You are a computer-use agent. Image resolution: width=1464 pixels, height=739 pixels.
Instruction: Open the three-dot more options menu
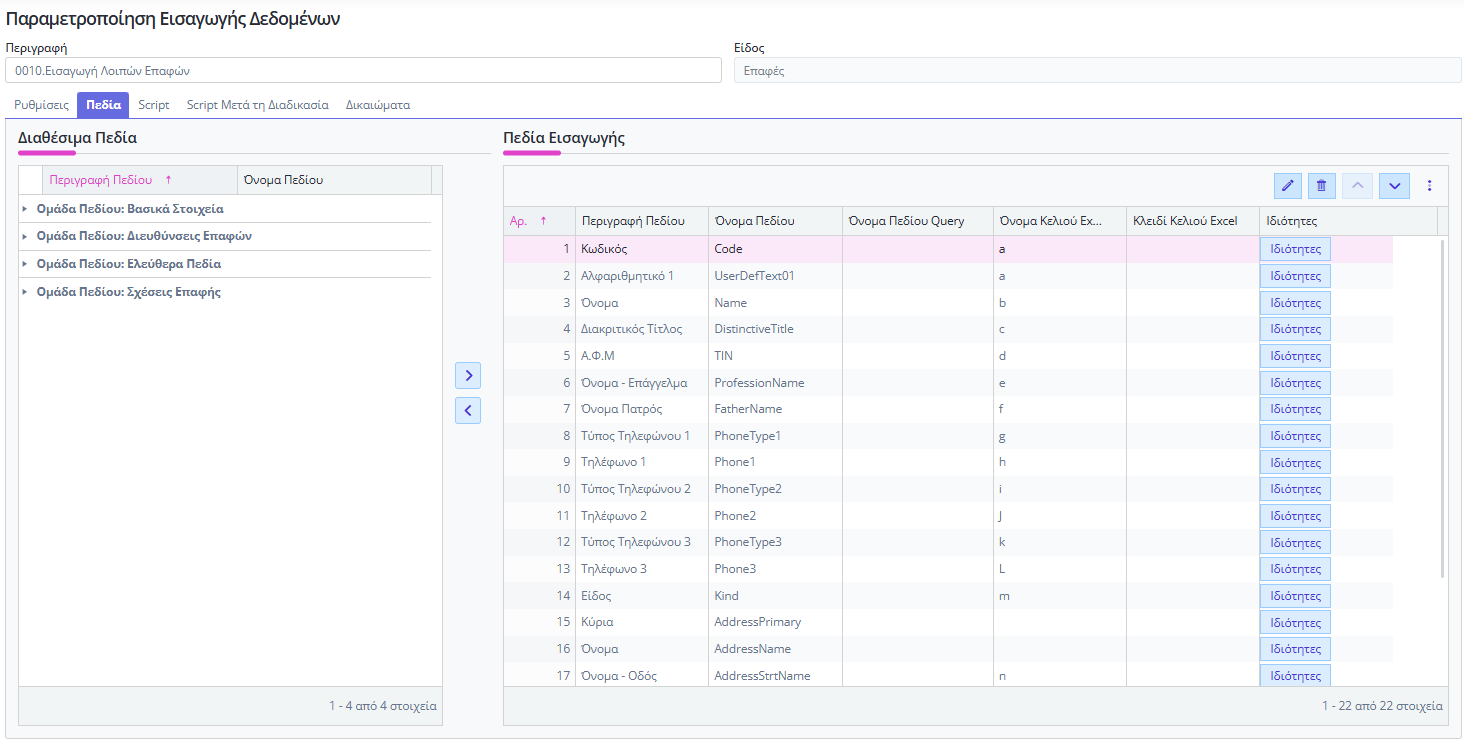click(1429, 186)
